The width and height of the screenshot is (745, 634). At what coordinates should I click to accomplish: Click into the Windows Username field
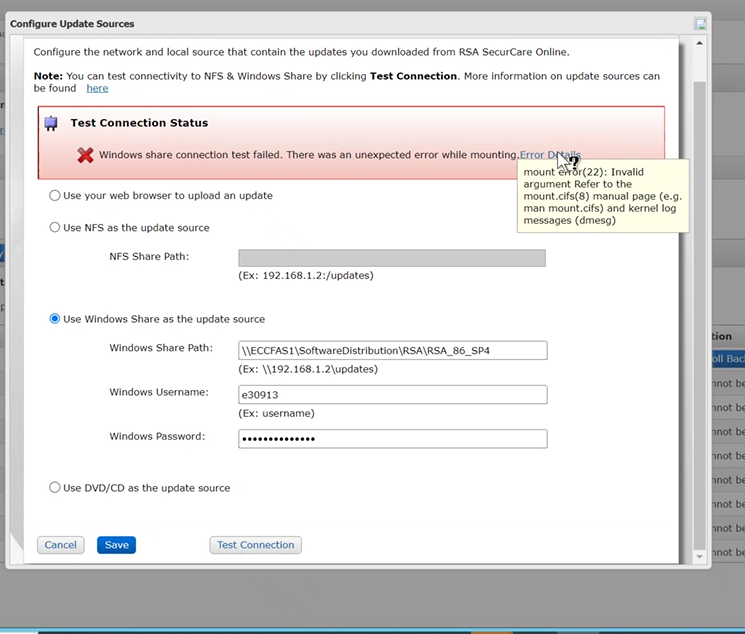(x=392, y=395)
